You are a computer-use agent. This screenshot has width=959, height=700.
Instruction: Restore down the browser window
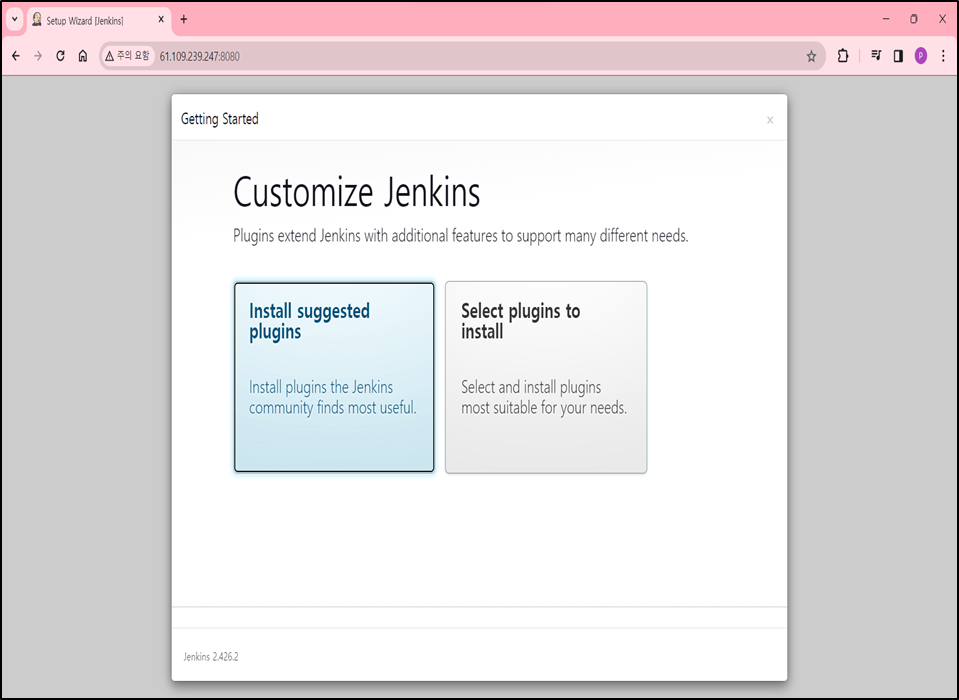click(914, 19)
